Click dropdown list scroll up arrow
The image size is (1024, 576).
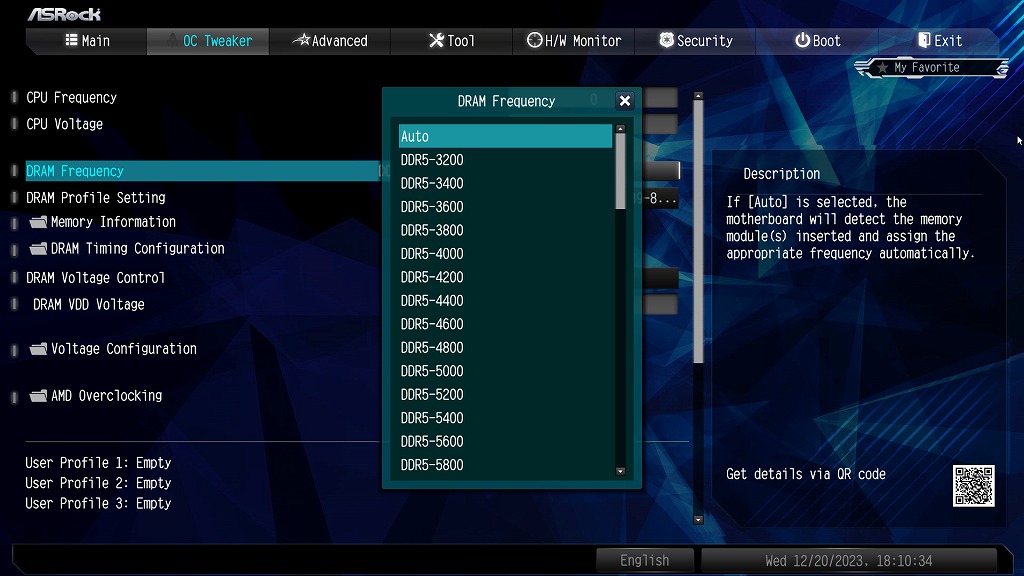[x=620, y=129]
